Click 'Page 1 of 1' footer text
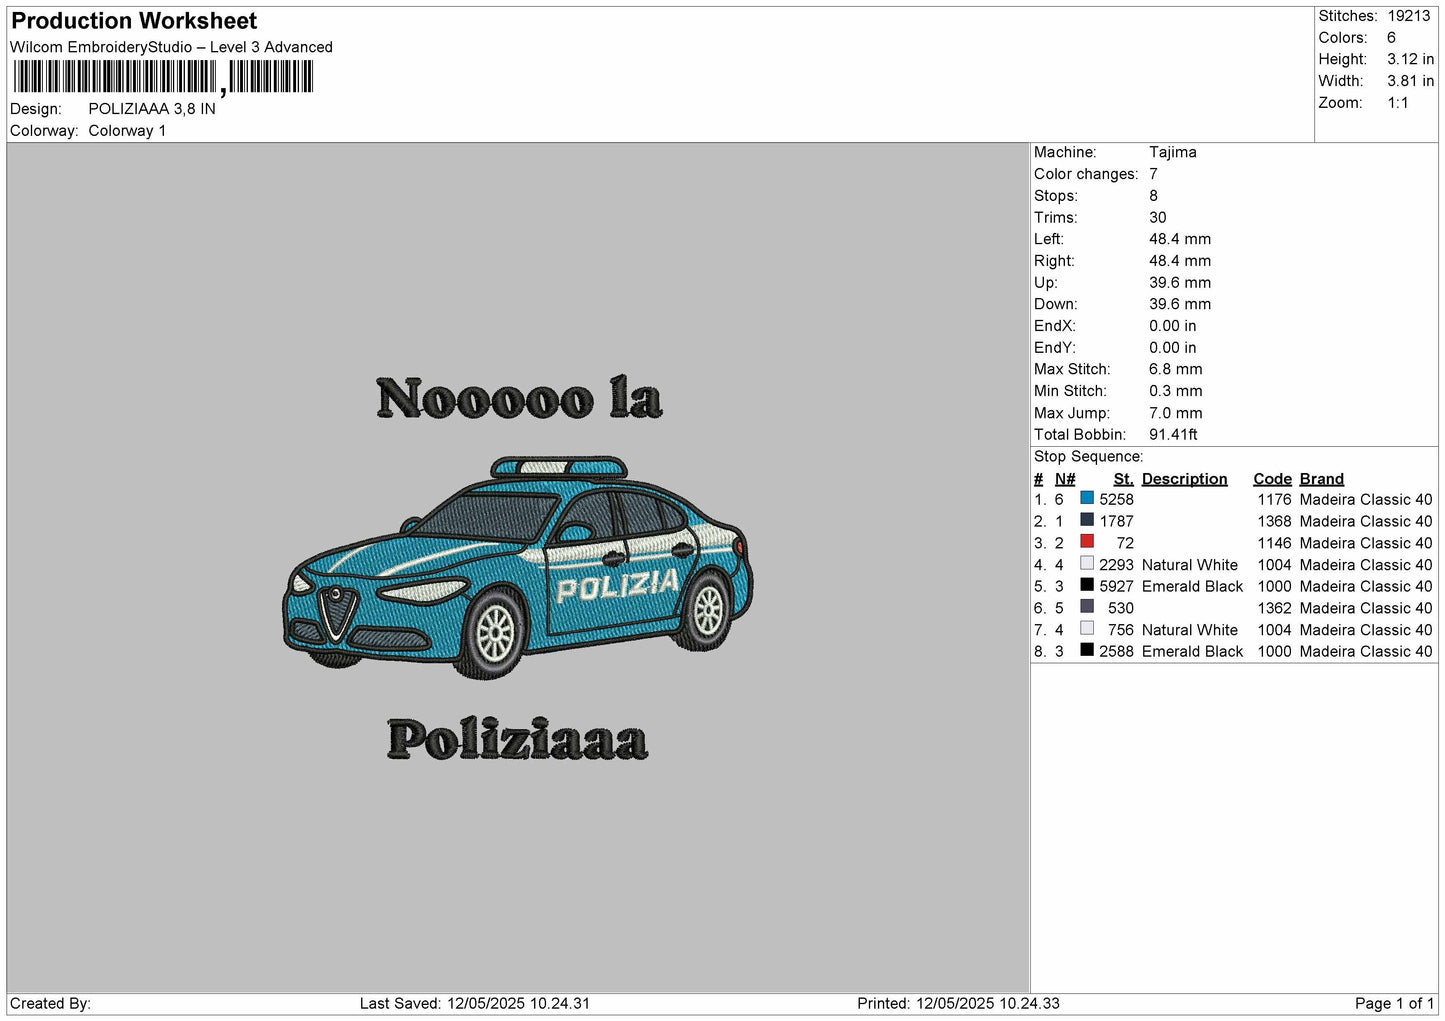 1394,1003
